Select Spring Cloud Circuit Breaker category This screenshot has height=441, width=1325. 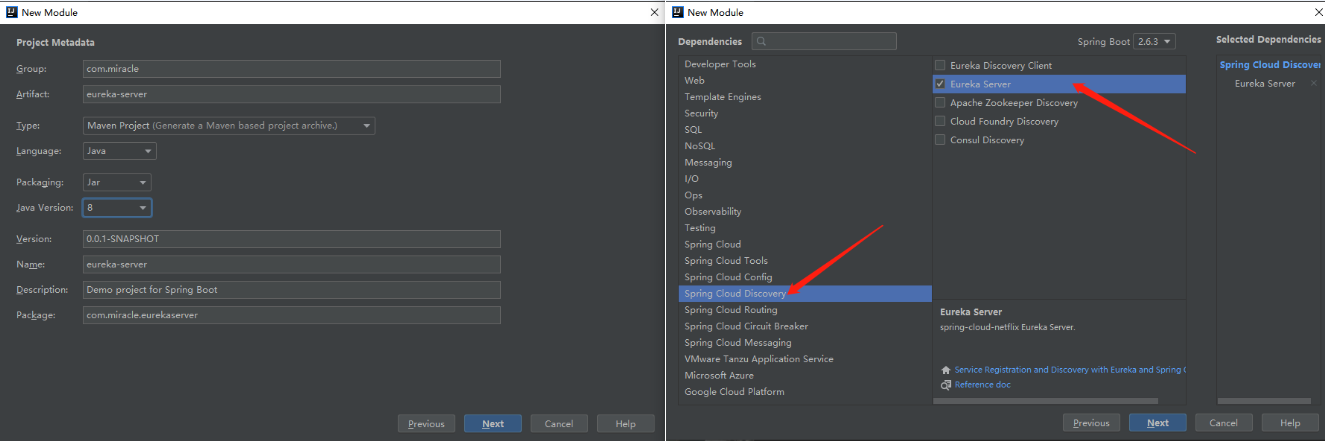(746, 326)
